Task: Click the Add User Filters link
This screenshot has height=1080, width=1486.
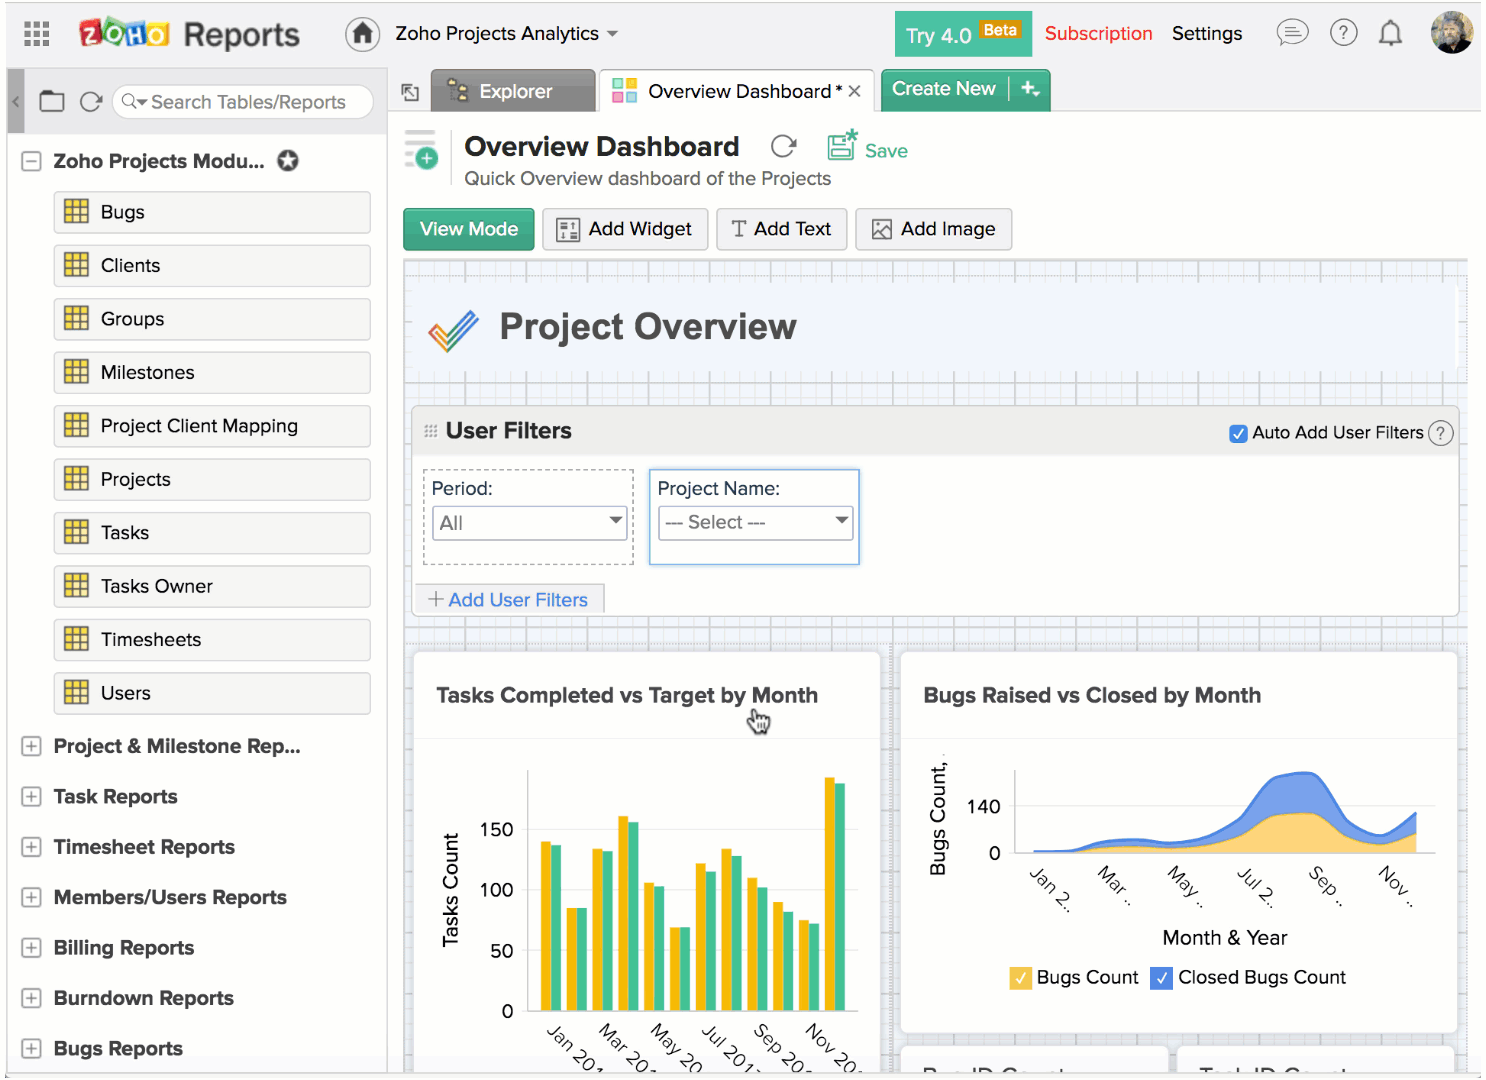Action: point(508,600)
